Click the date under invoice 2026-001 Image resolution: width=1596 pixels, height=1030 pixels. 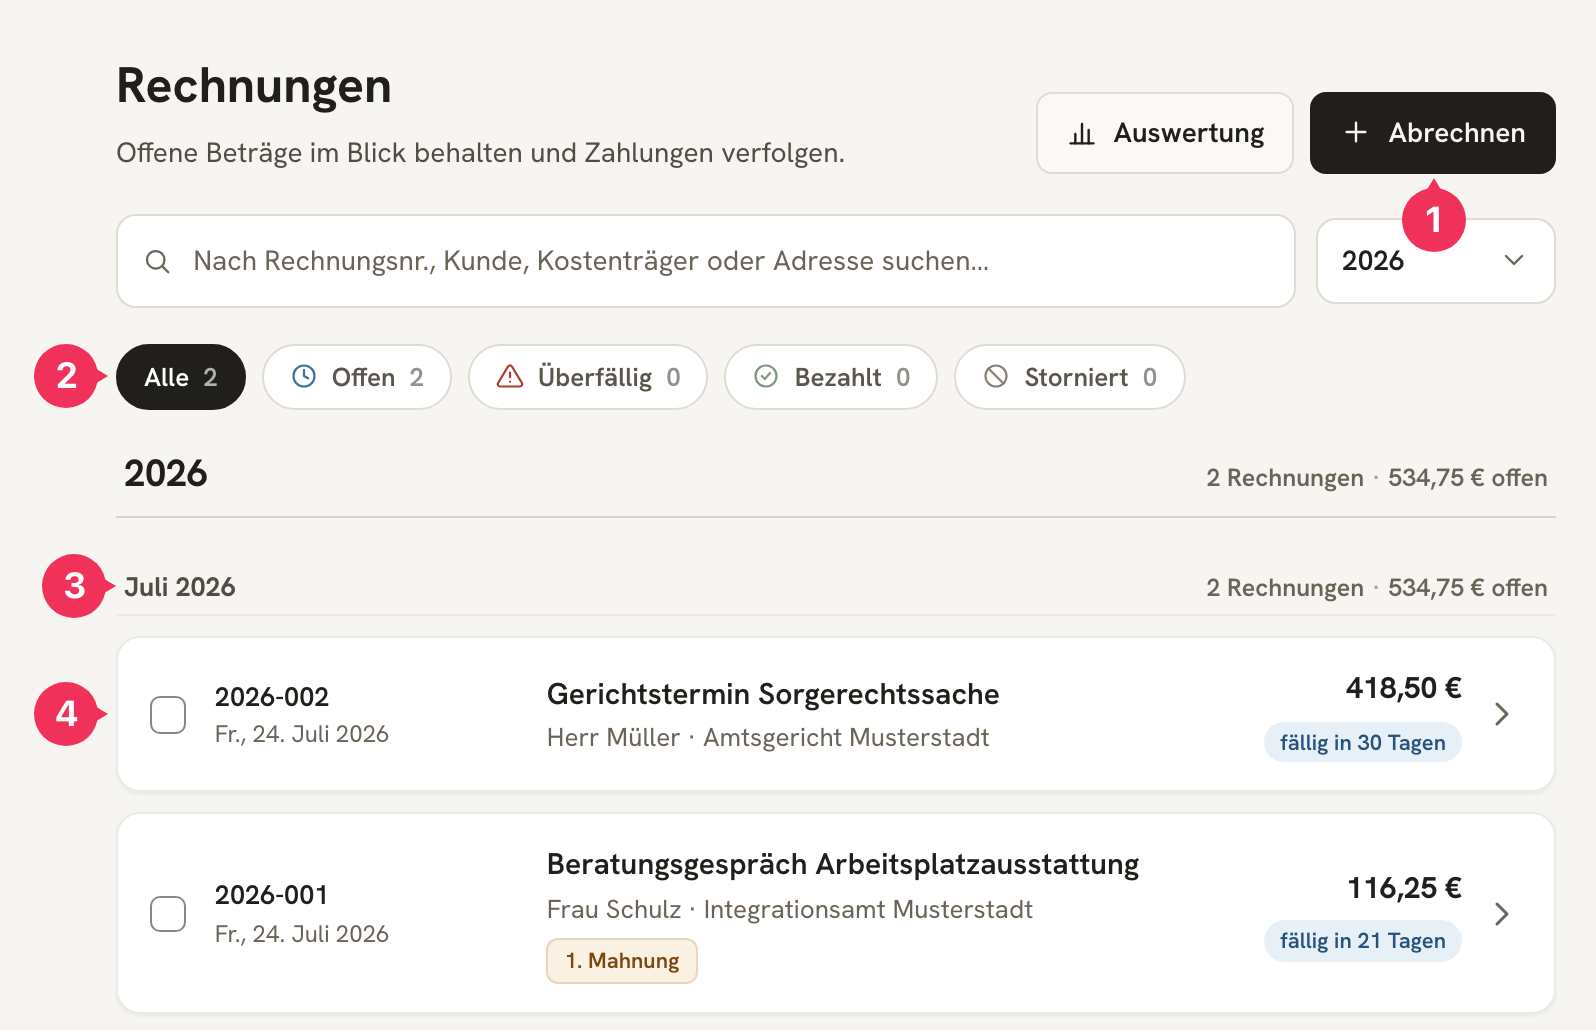click(302, 934)
